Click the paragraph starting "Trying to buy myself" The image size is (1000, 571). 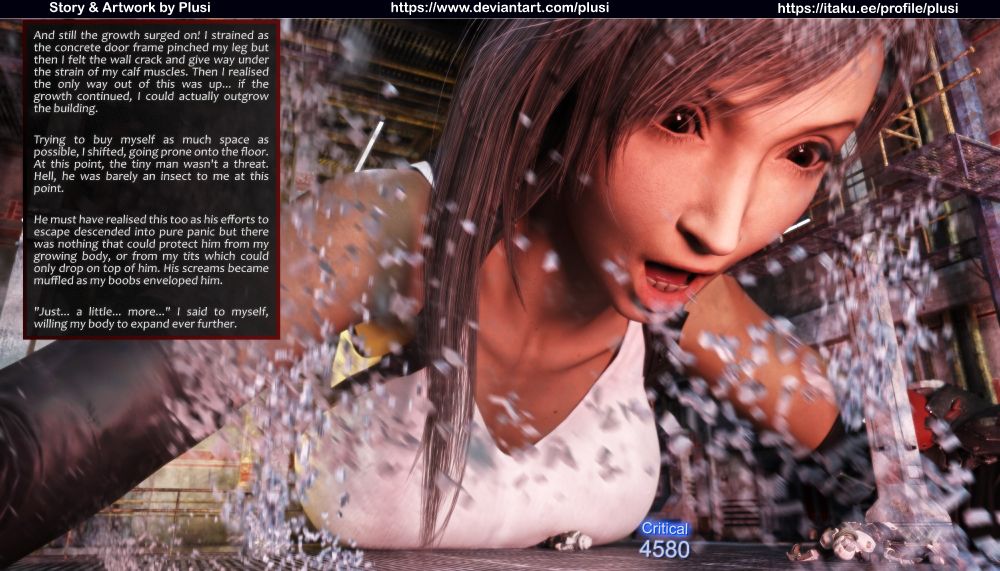click(x=151, y=164)
